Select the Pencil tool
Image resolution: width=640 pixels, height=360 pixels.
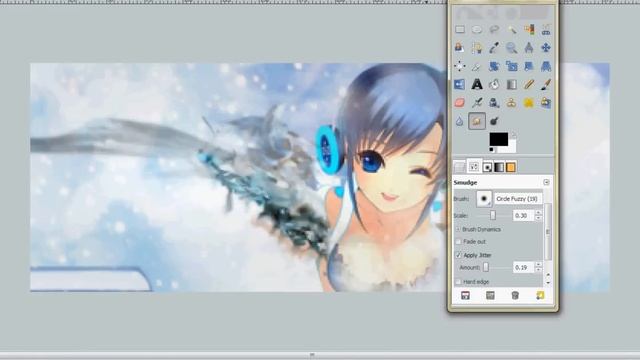[x=529, y=84]
